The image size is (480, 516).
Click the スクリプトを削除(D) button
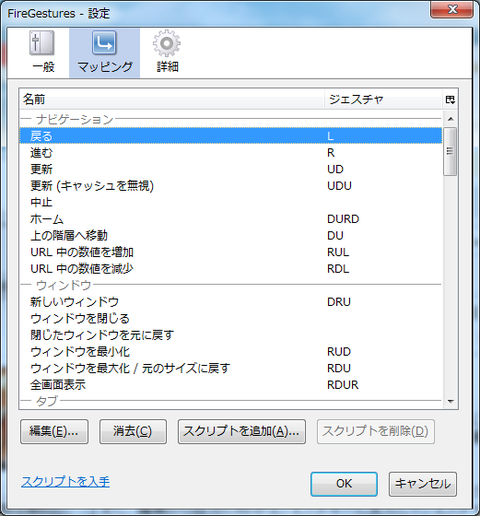(x=376, y=431)
